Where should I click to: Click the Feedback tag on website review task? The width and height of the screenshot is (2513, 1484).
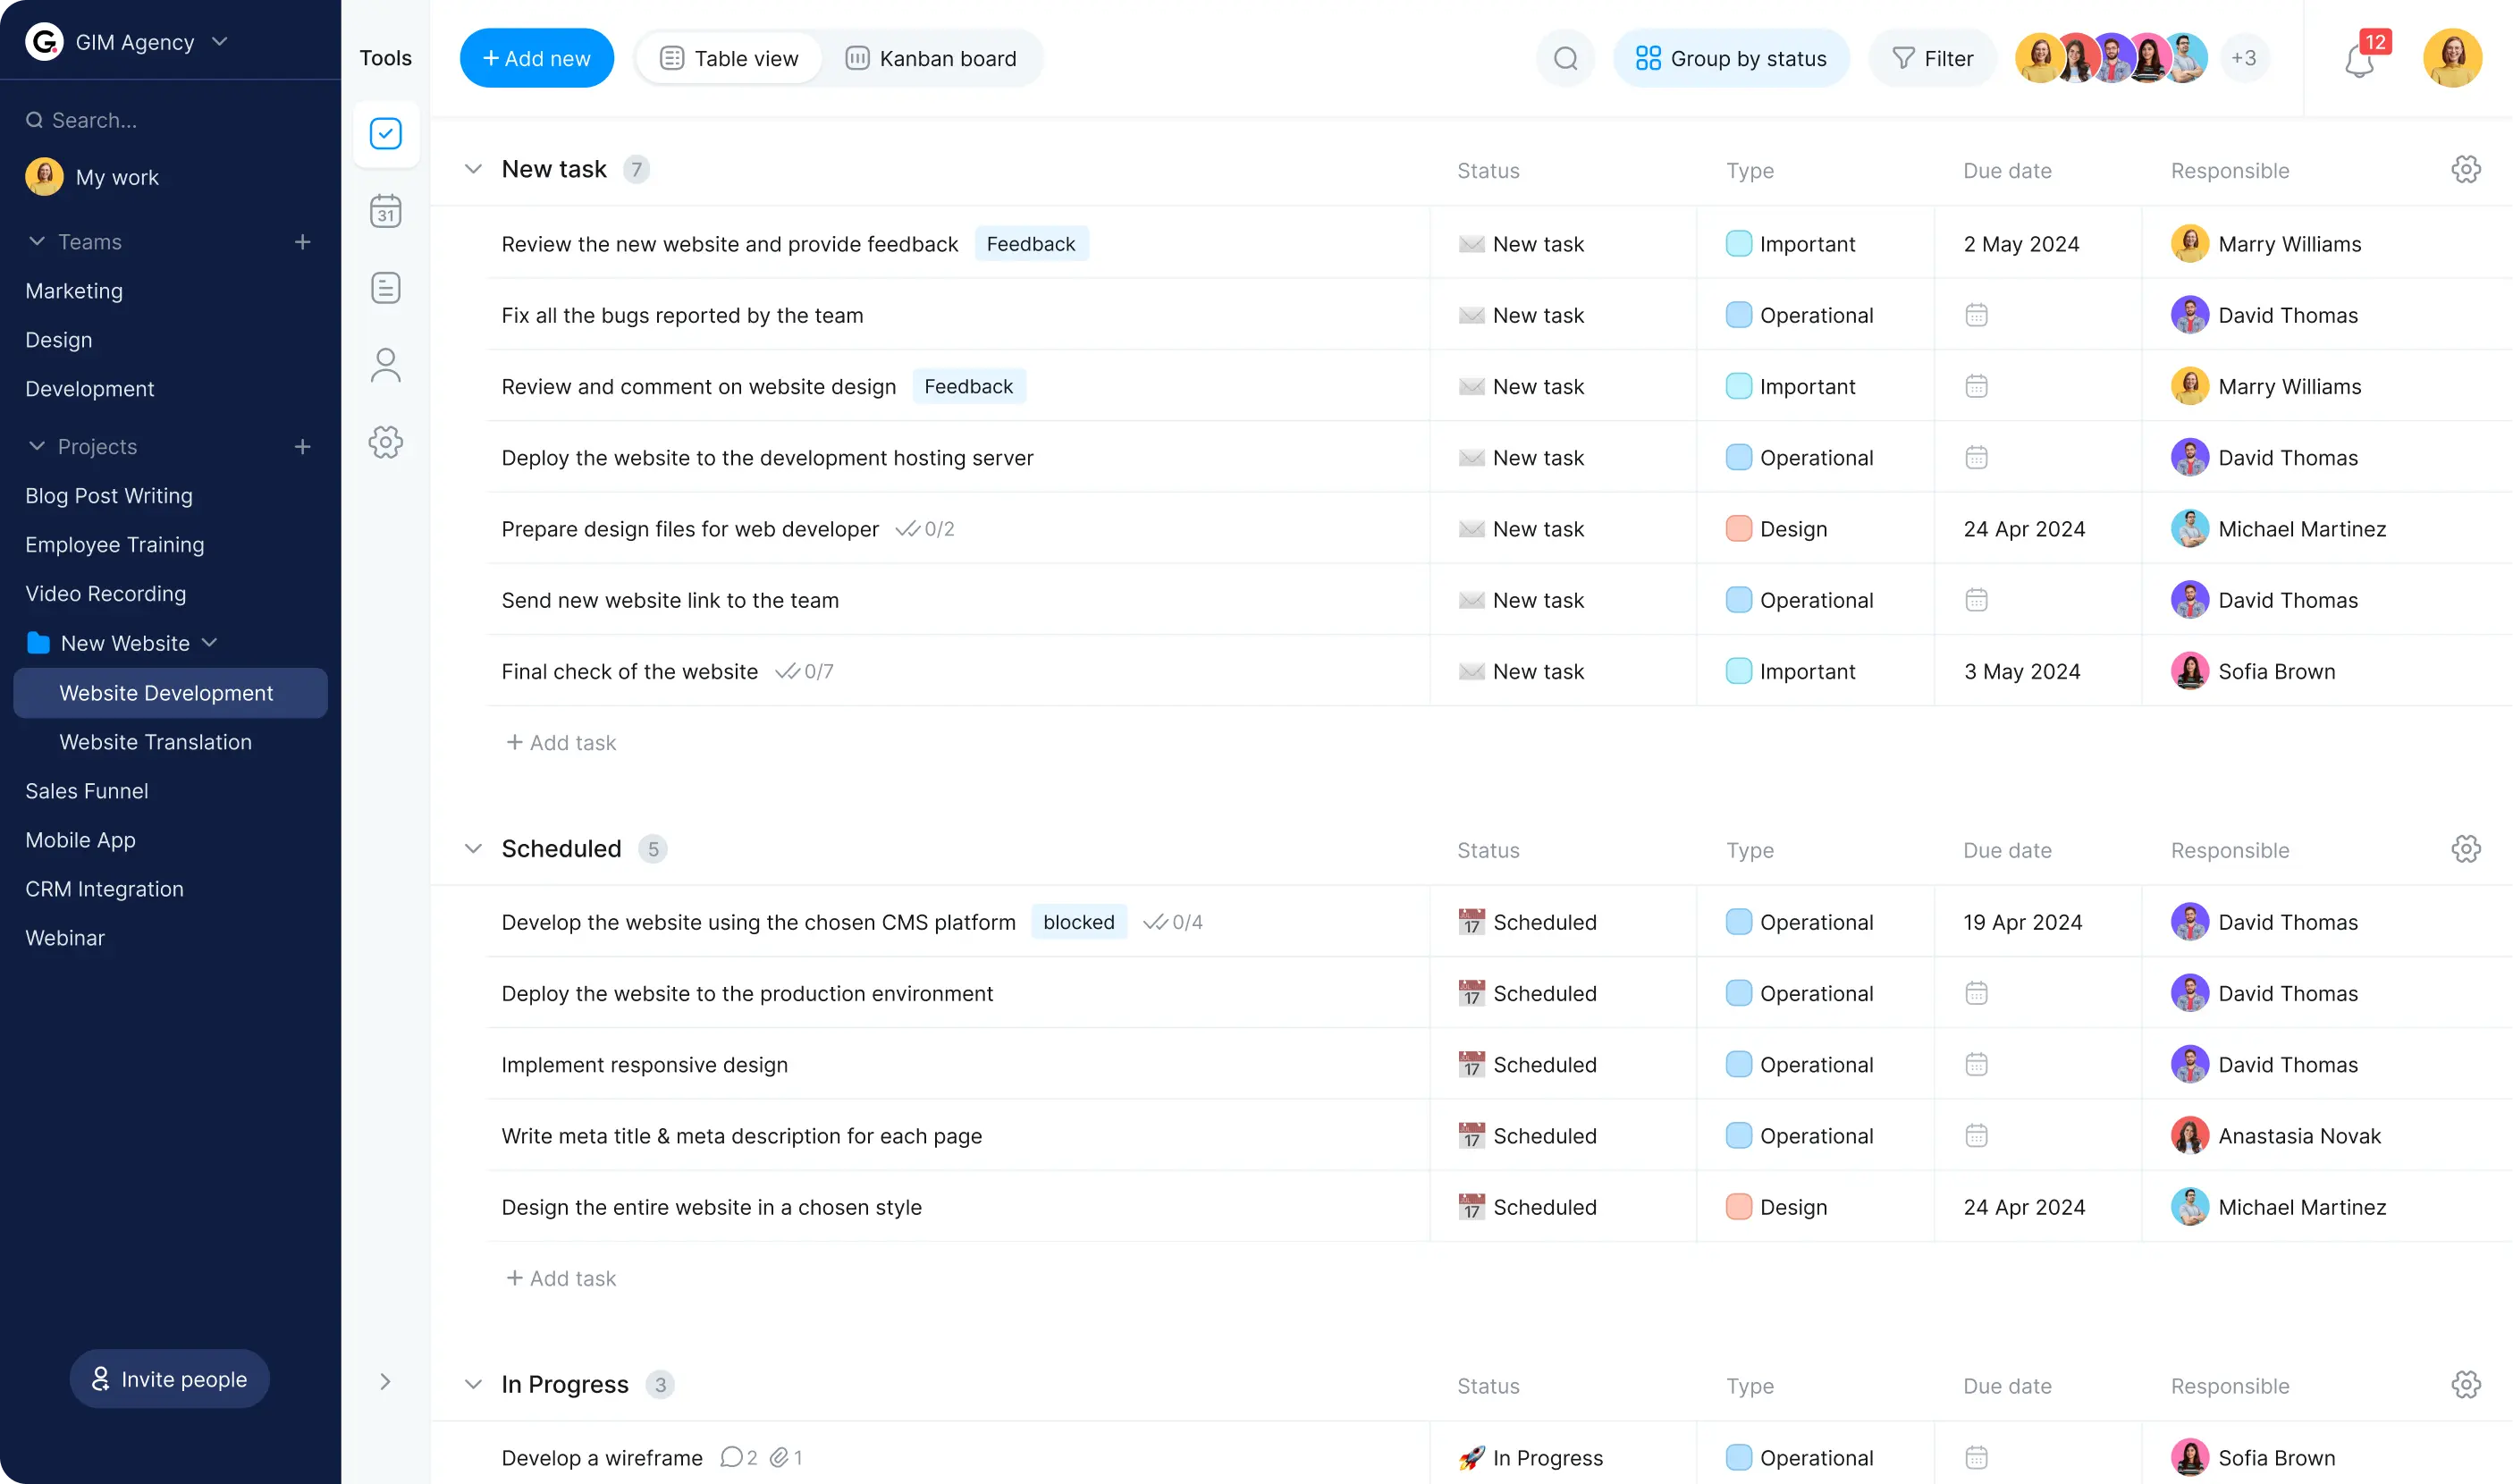coord(1030,244)
